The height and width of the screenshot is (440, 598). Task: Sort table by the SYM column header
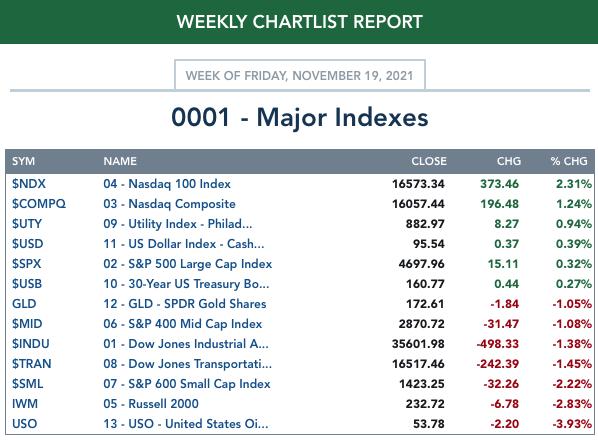coord(23,161)
